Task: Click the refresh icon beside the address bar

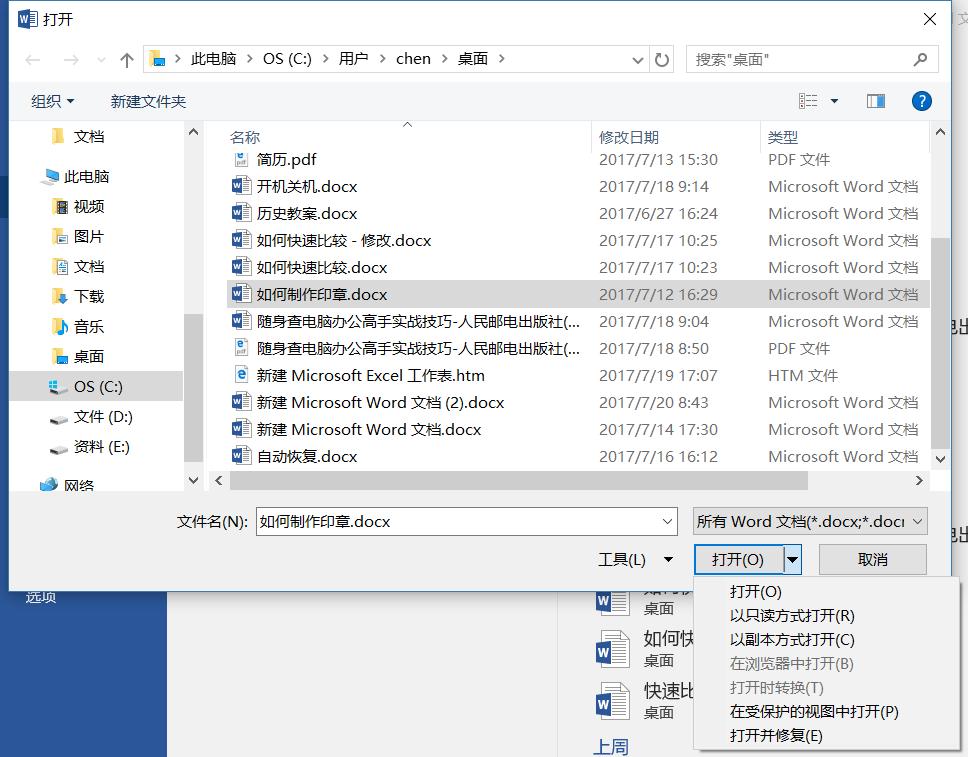Action: point(661,59)
